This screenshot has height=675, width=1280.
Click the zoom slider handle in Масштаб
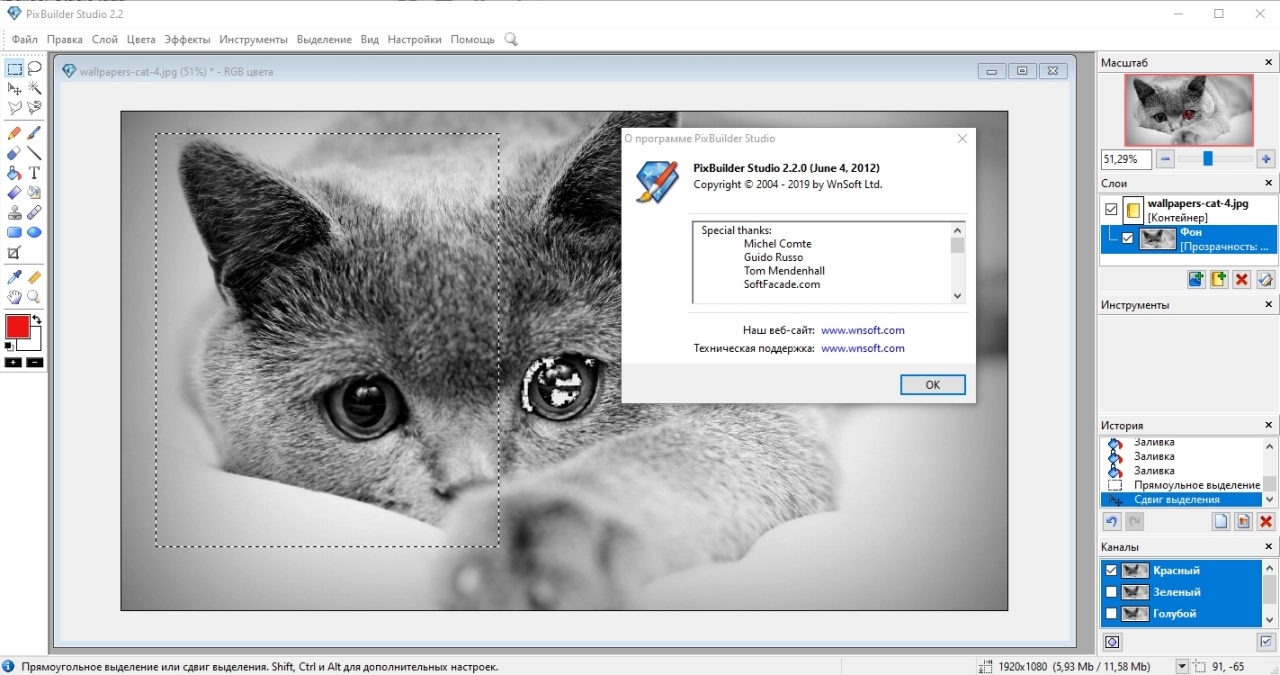1208,159
